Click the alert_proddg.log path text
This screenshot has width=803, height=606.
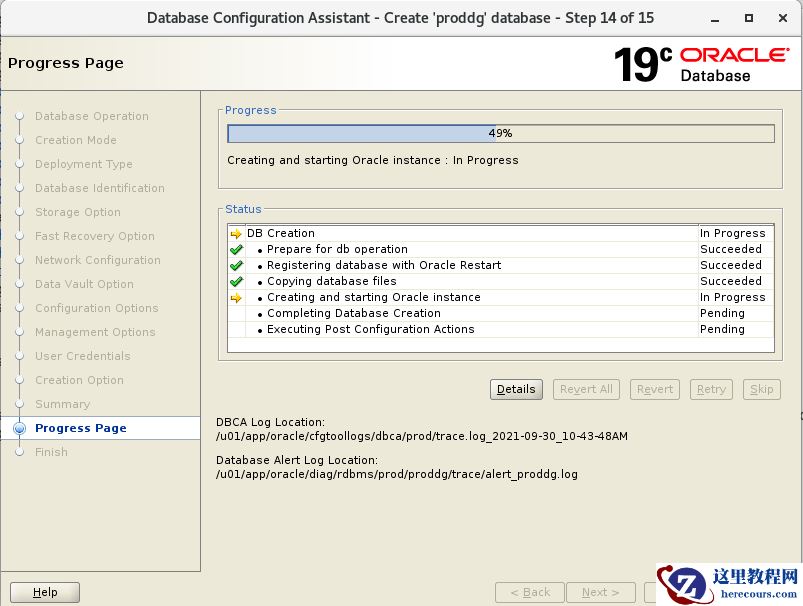(x=397, y=474)
